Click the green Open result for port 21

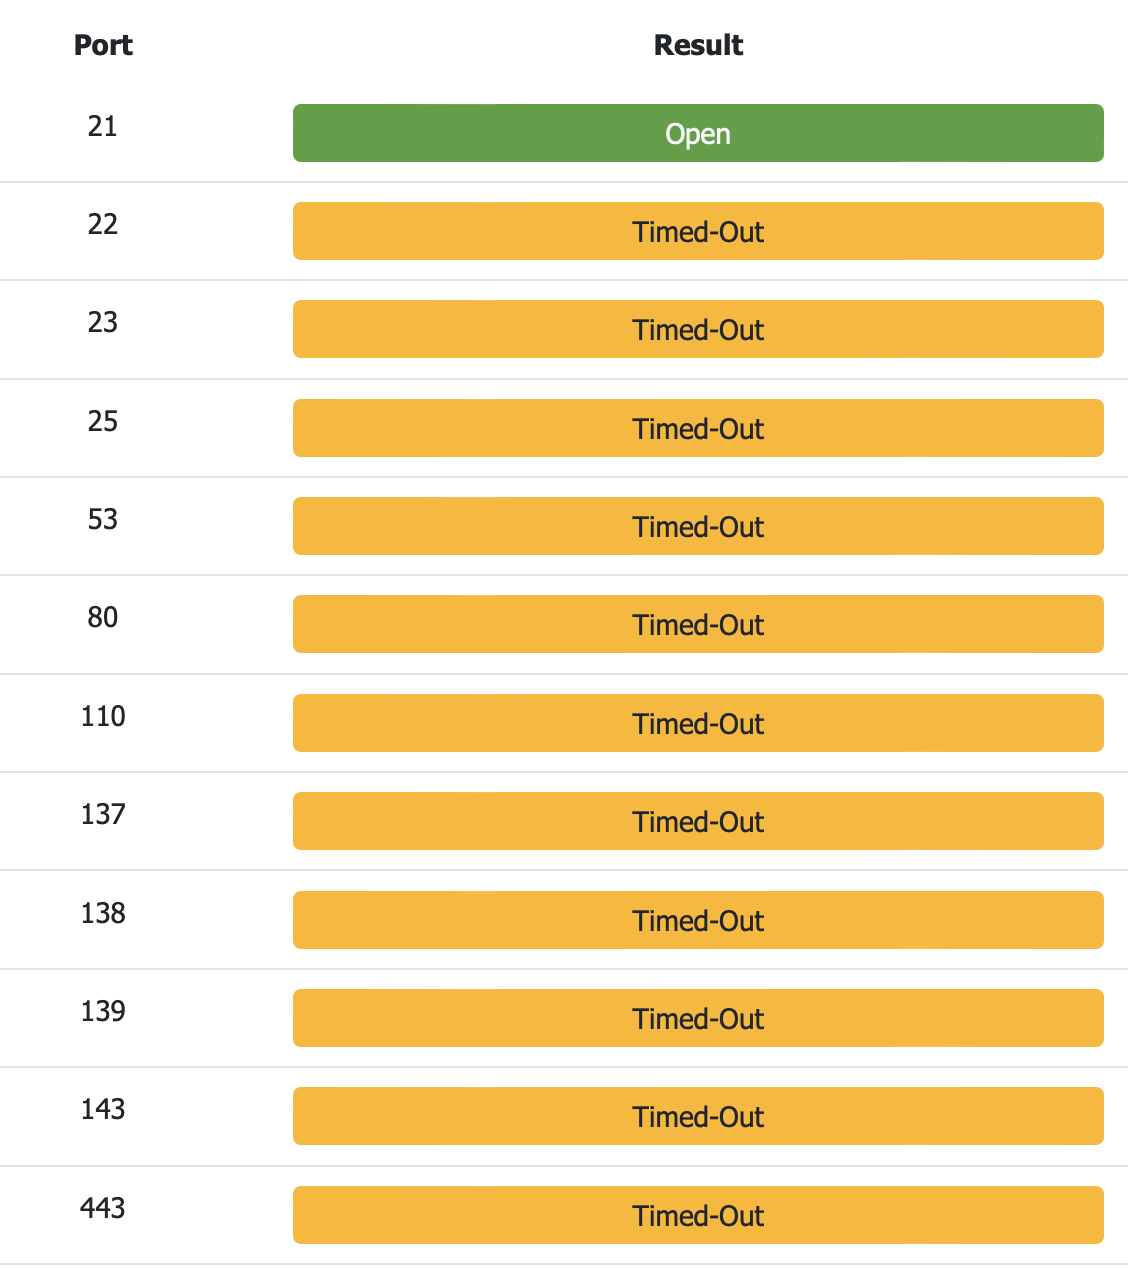pyautogui.click(x=697, y=133)
